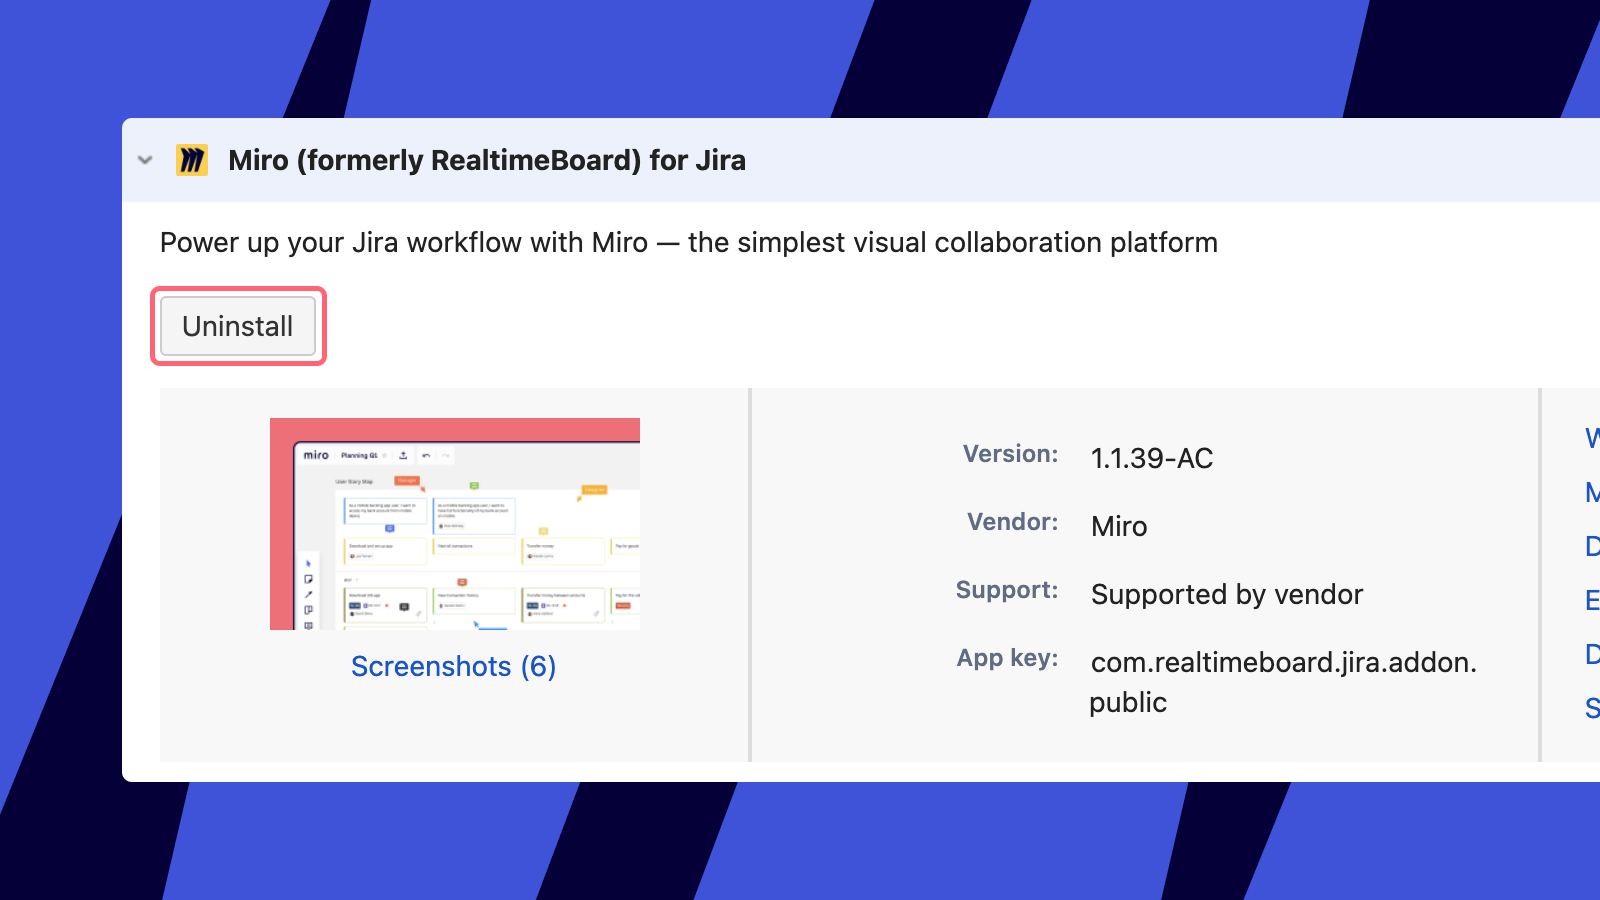Open the Miro board preview thumbnail
This screenshot has height=900, width=1600.
[x=455, y=523]
